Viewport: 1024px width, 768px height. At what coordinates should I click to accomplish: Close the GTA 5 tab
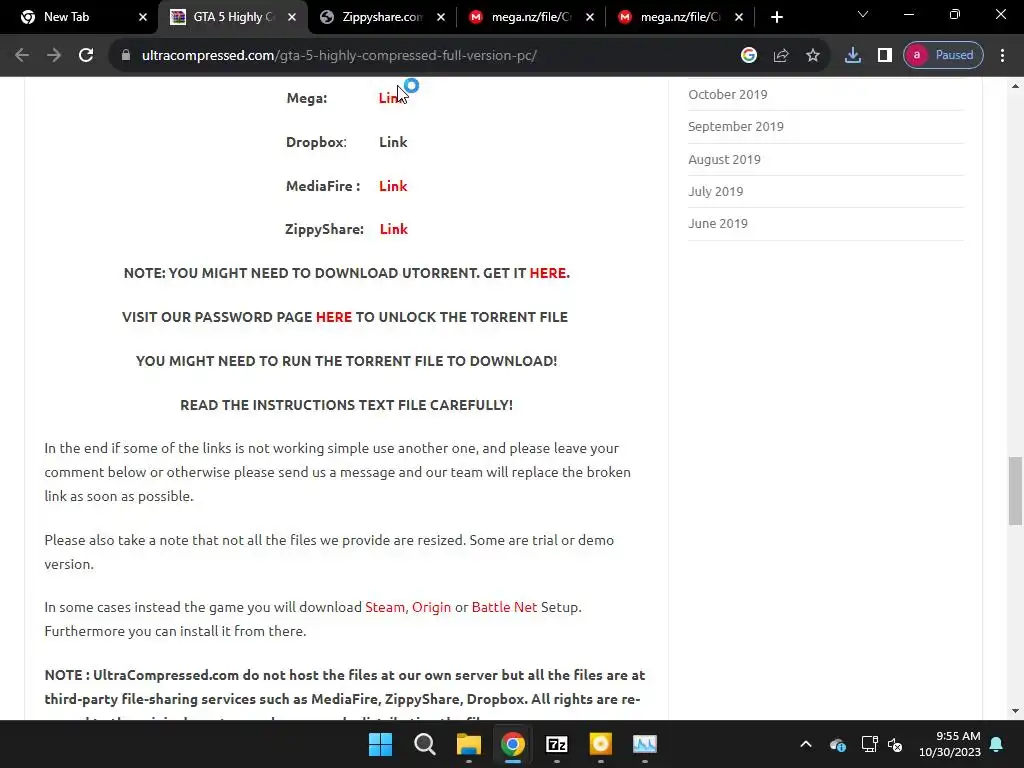pos(292,18)
